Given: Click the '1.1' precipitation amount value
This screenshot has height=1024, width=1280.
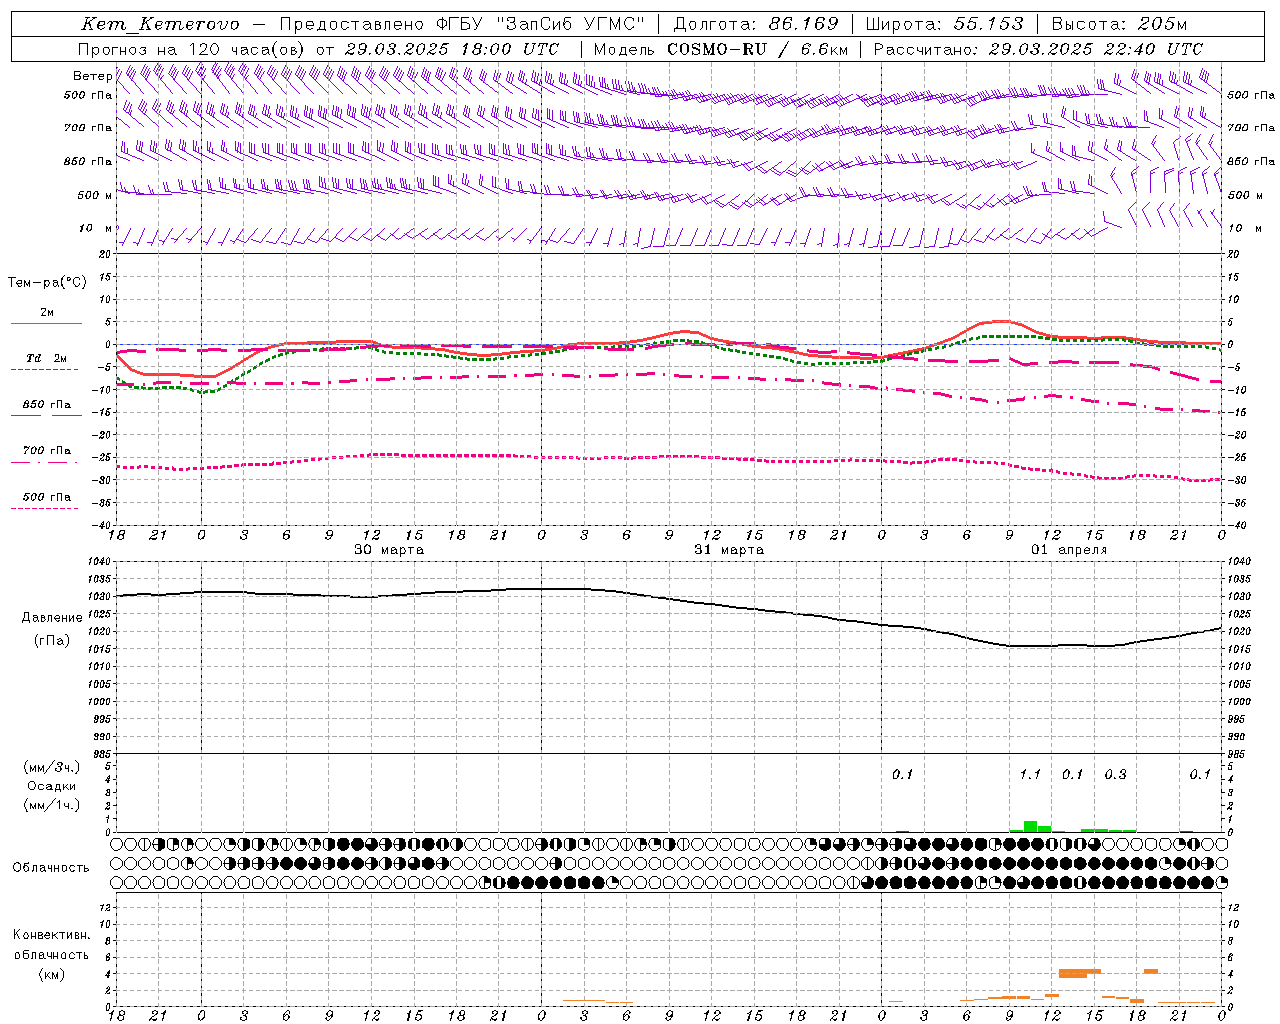Looking at the screenshot, I should pyautogui.click(x=1030, y=775).
